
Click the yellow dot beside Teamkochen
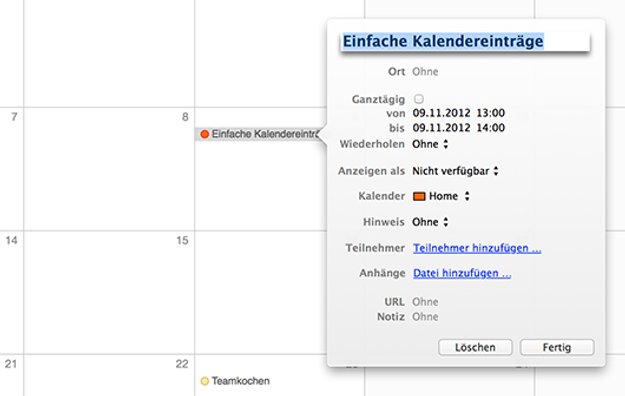[204, 381]
